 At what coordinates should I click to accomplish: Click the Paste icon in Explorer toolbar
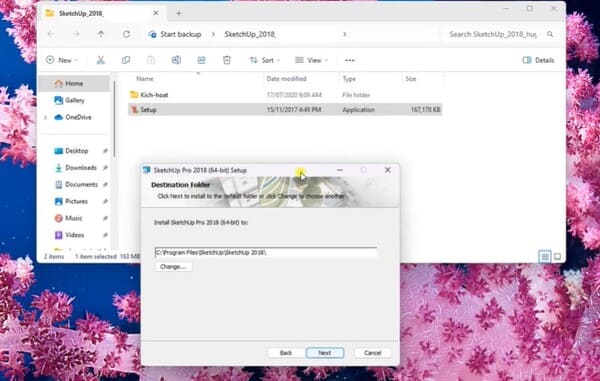click(x=151, y=60)
